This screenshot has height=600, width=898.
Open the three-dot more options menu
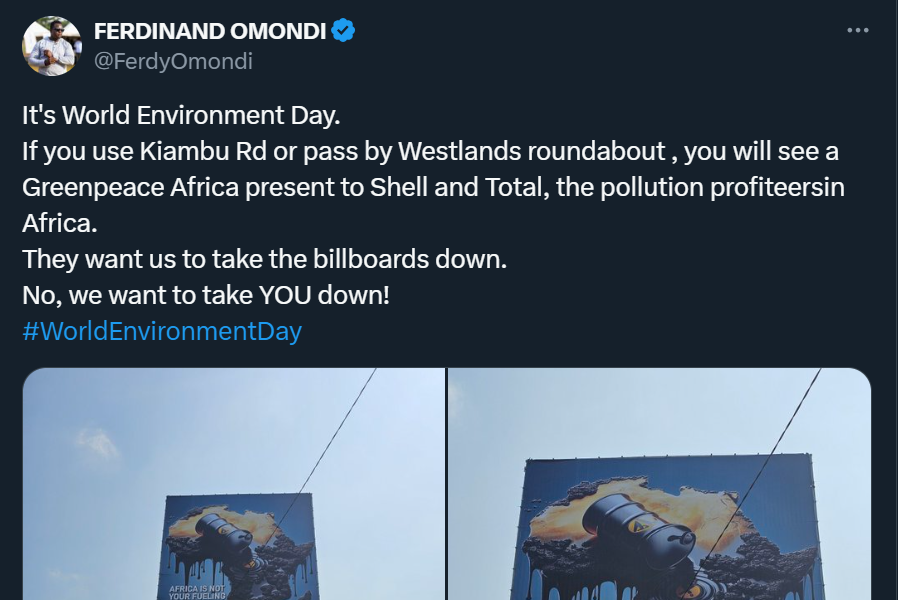point(857,30)
